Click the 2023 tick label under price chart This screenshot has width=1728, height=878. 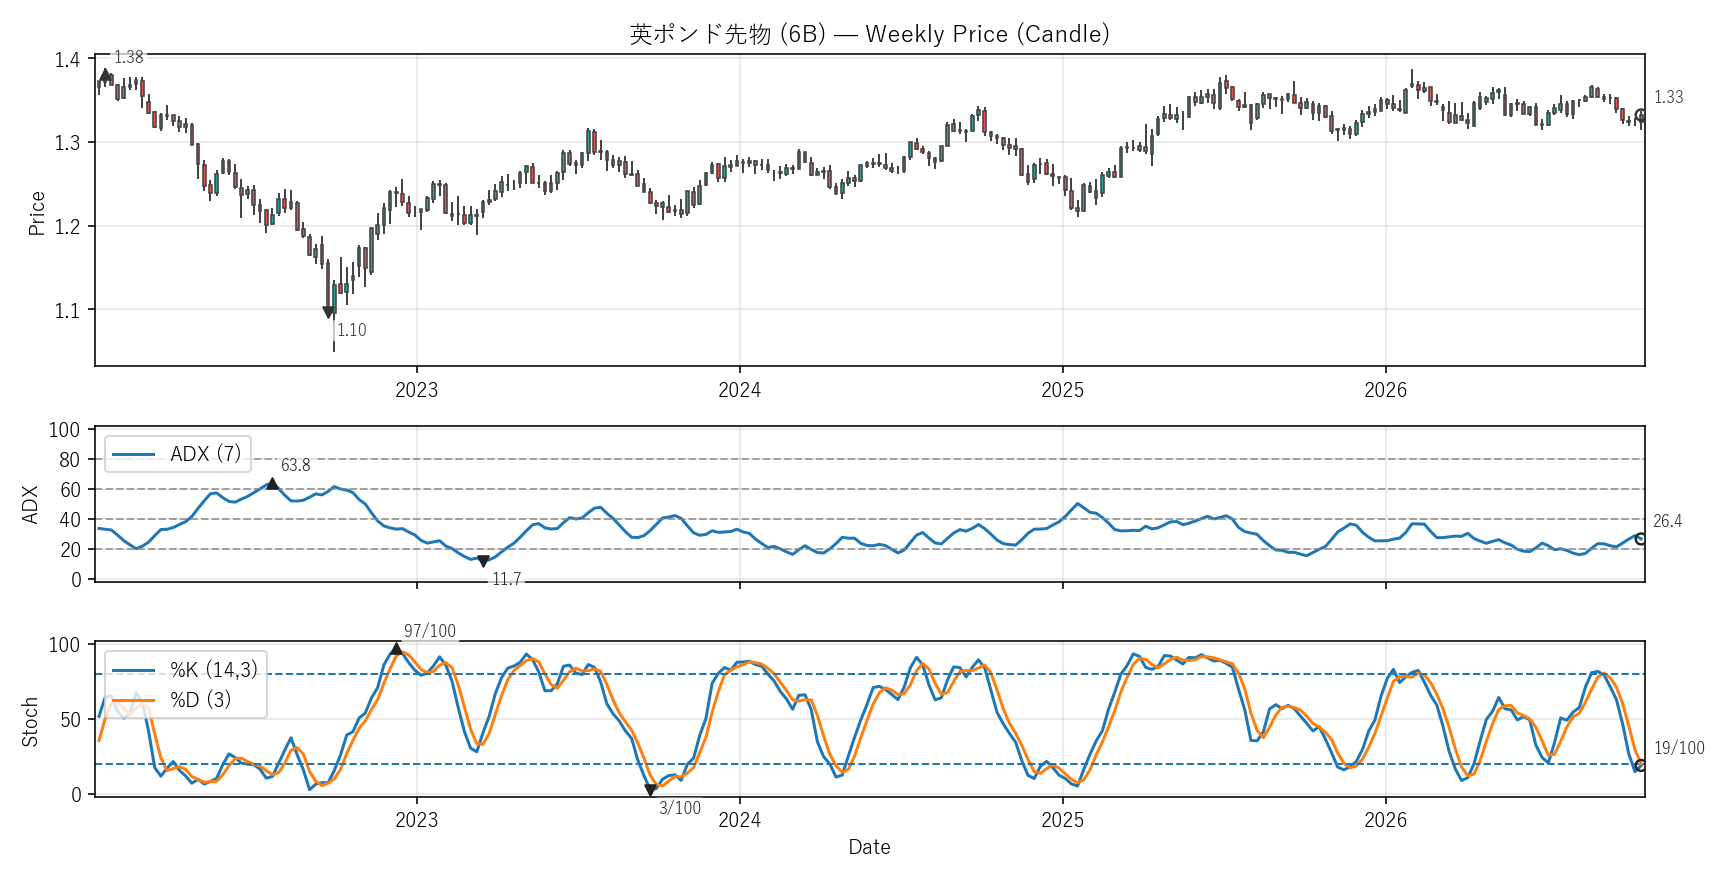click(416, 390)
